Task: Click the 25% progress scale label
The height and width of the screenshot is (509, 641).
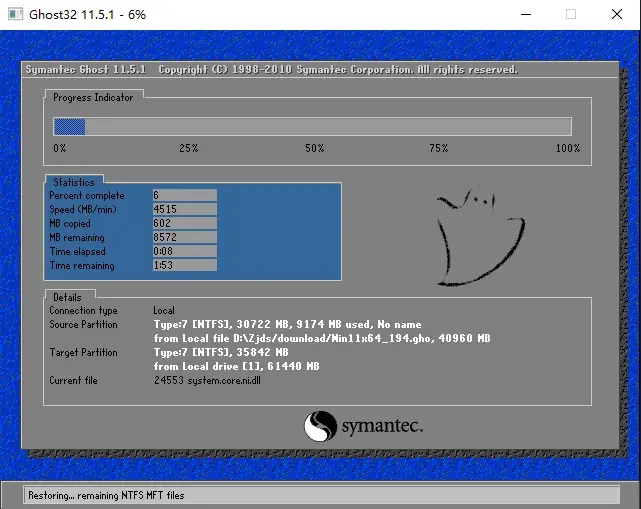Action: [188, 148]
